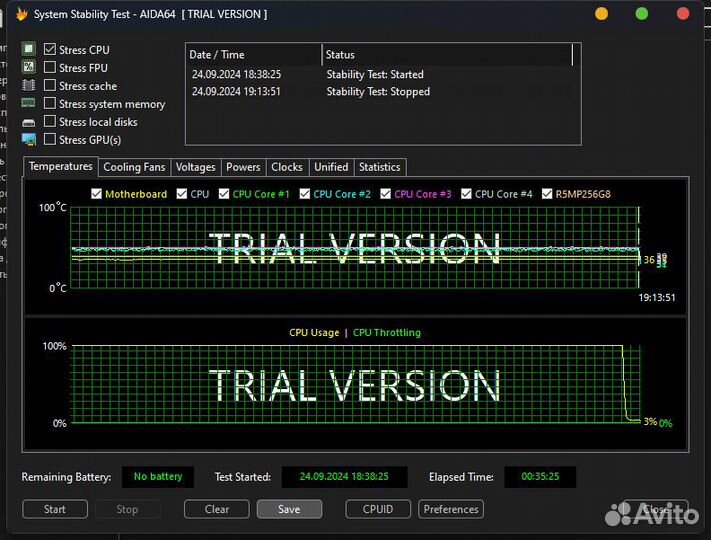Screen dimensions: 711x540
Task: Open the Clocks tab
Action: [x=287, y=167]
